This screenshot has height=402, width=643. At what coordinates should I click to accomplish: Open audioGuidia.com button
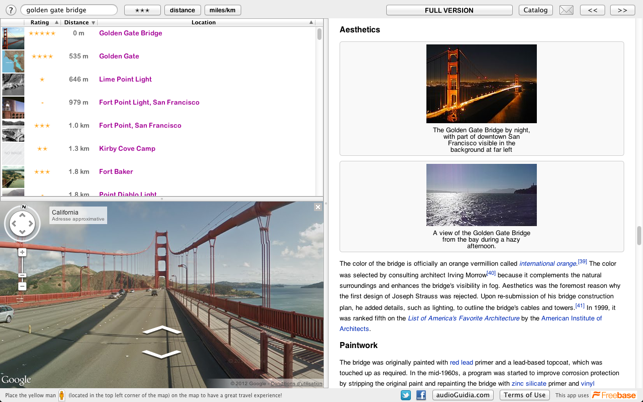462,395
